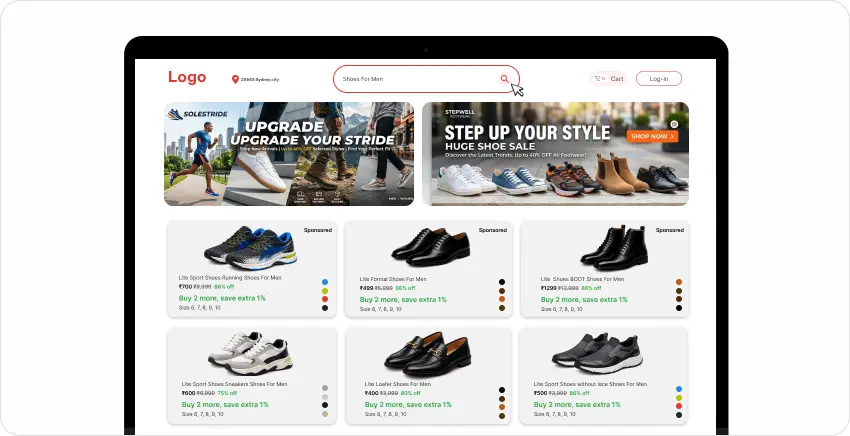850x436 pixels.
Task: Click the Log-in button
Action: coord(659,79)
